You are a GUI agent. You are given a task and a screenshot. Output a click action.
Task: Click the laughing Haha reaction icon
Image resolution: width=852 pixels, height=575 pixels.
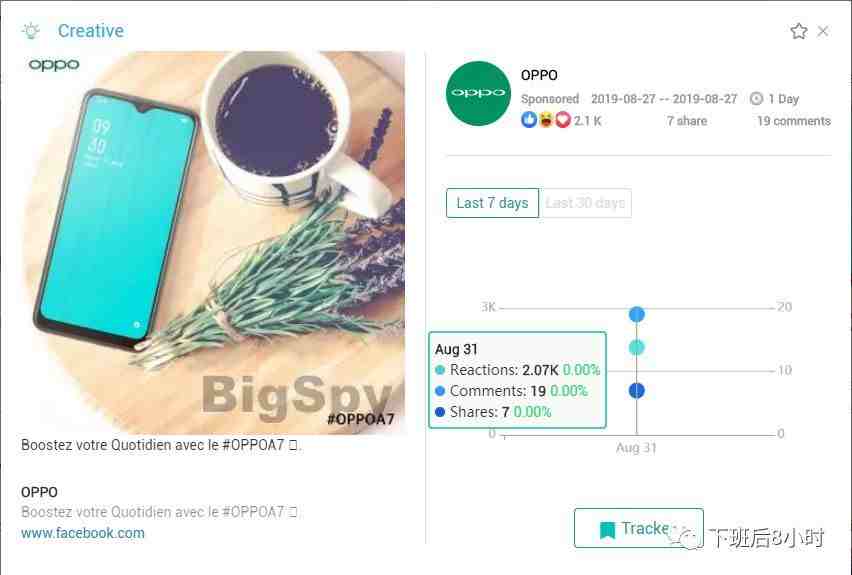(546, 120)
